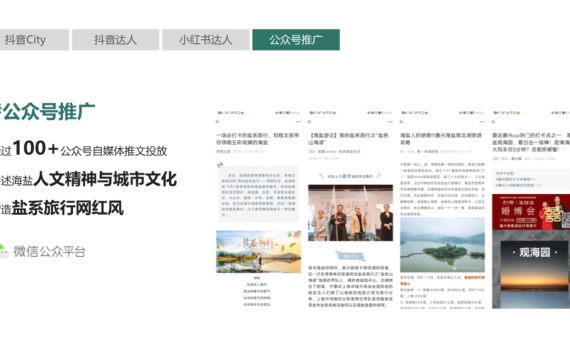This screenshot has width=570, height=360.
Task: Click the green 公众号推广 heading
Action: [x=49, y=112]
